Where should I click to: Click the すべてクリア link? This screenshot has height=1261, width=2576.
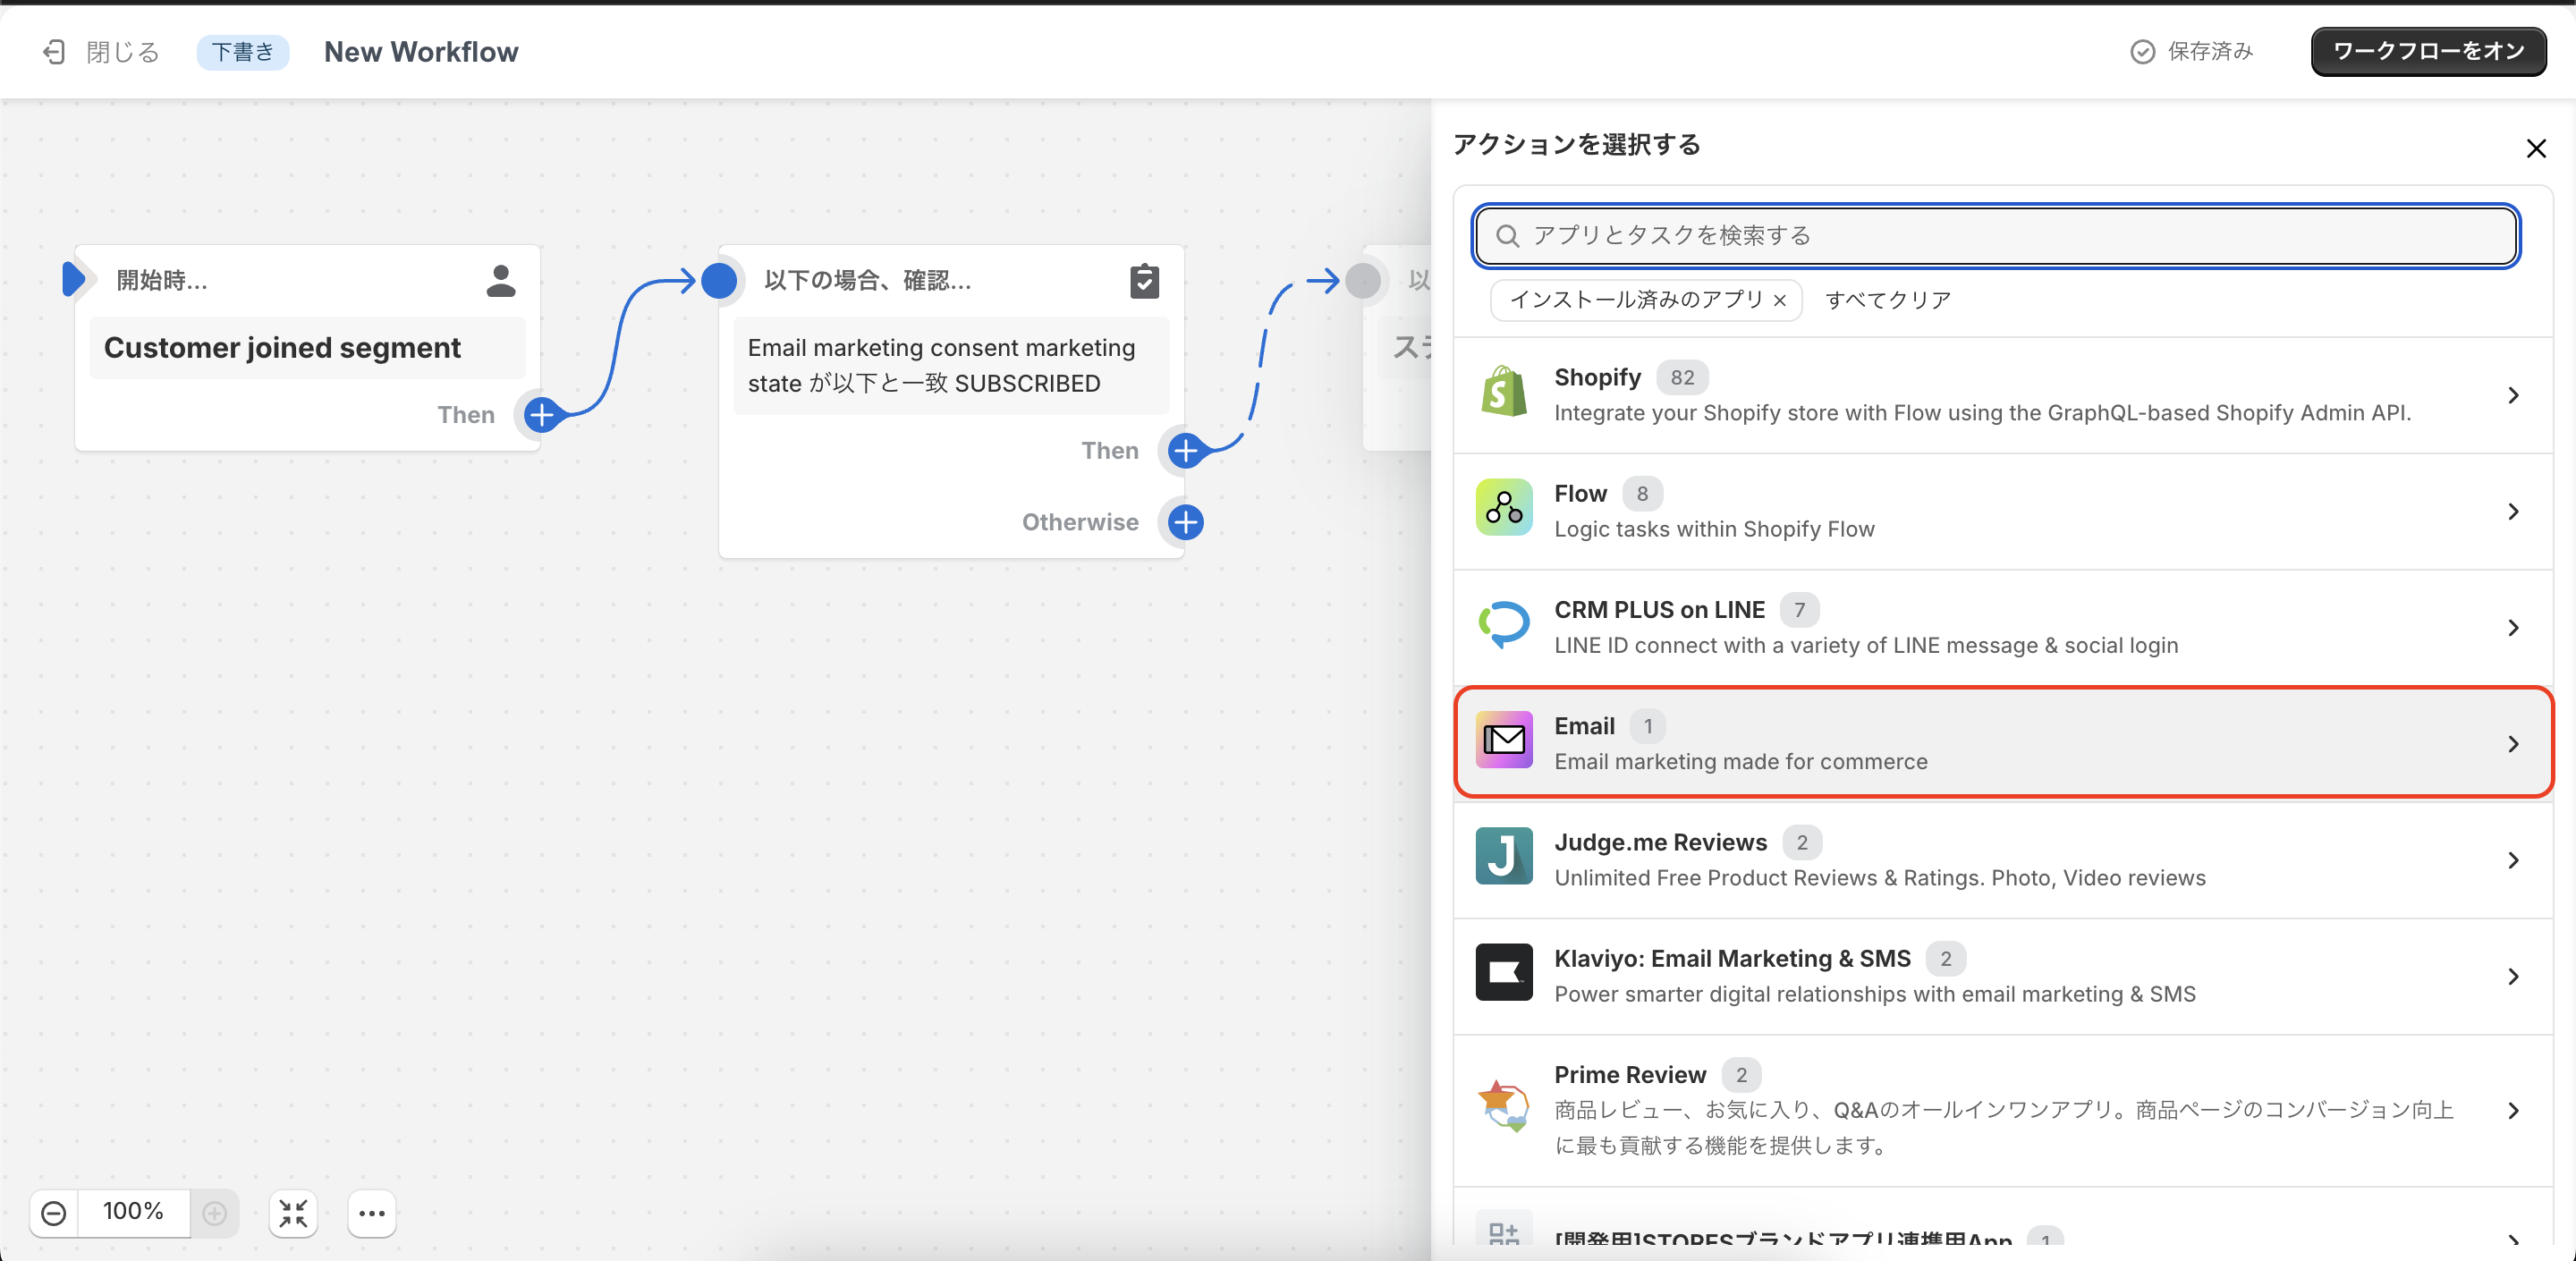tap(1887, 300)
